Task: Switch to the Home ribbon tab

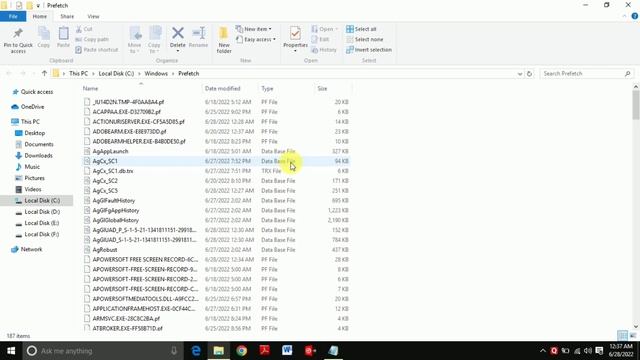Action: click(40, 16)
